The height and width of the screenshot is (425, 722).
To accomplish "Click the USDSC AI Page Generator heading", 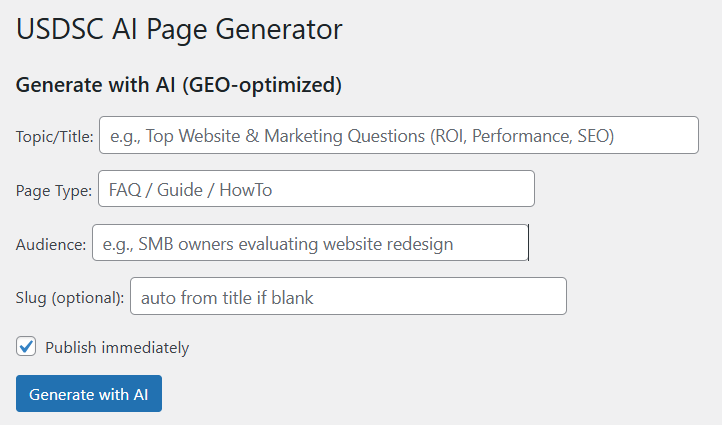I will coord(179,30).
